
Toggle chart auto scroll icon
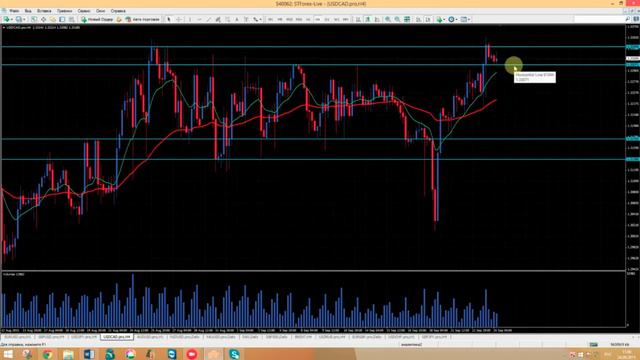[x=418, y=19]
